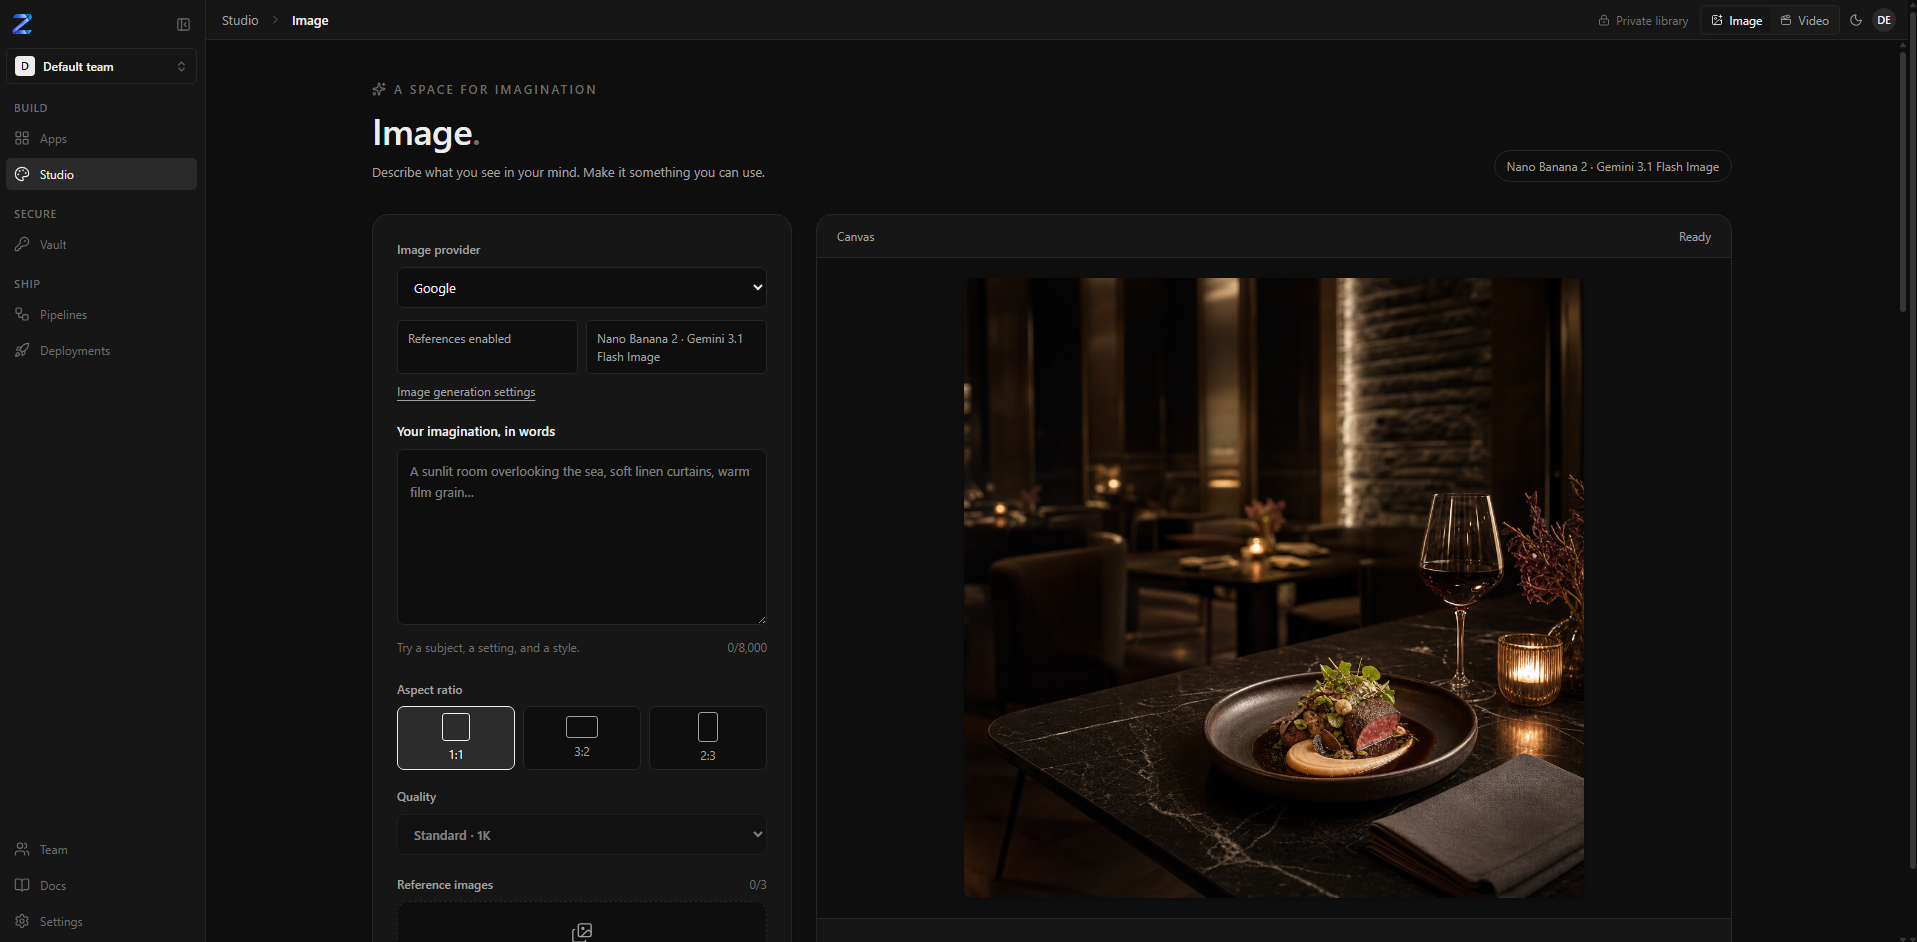This screenshot has width=1917, height=942.
Task: Open the generated restaurant image
Action: pos(1273,588)
